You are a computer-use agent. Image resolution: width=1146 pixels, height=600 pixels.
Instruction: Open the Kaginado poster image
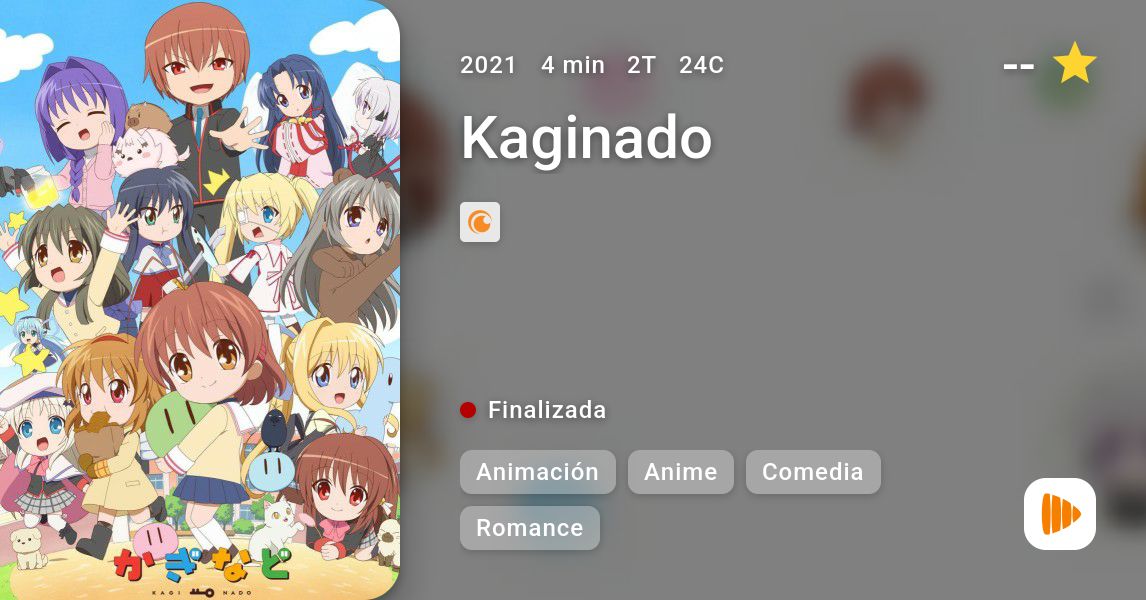point(200,300)
